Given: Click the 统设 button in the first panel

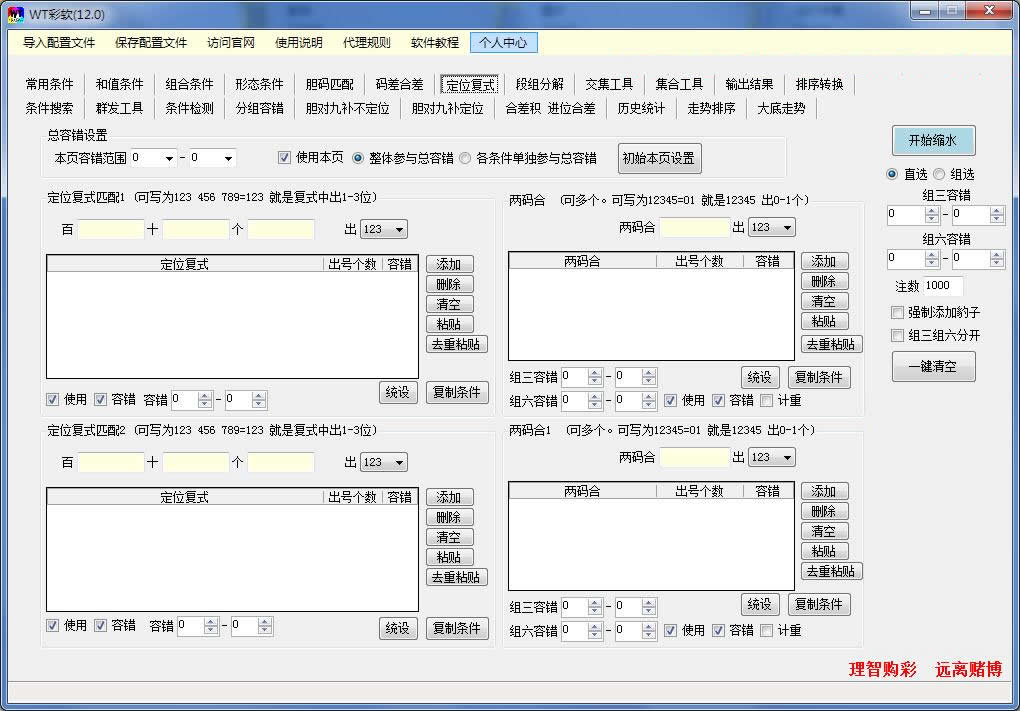Looking at the screenshot, I should (398, 392).
